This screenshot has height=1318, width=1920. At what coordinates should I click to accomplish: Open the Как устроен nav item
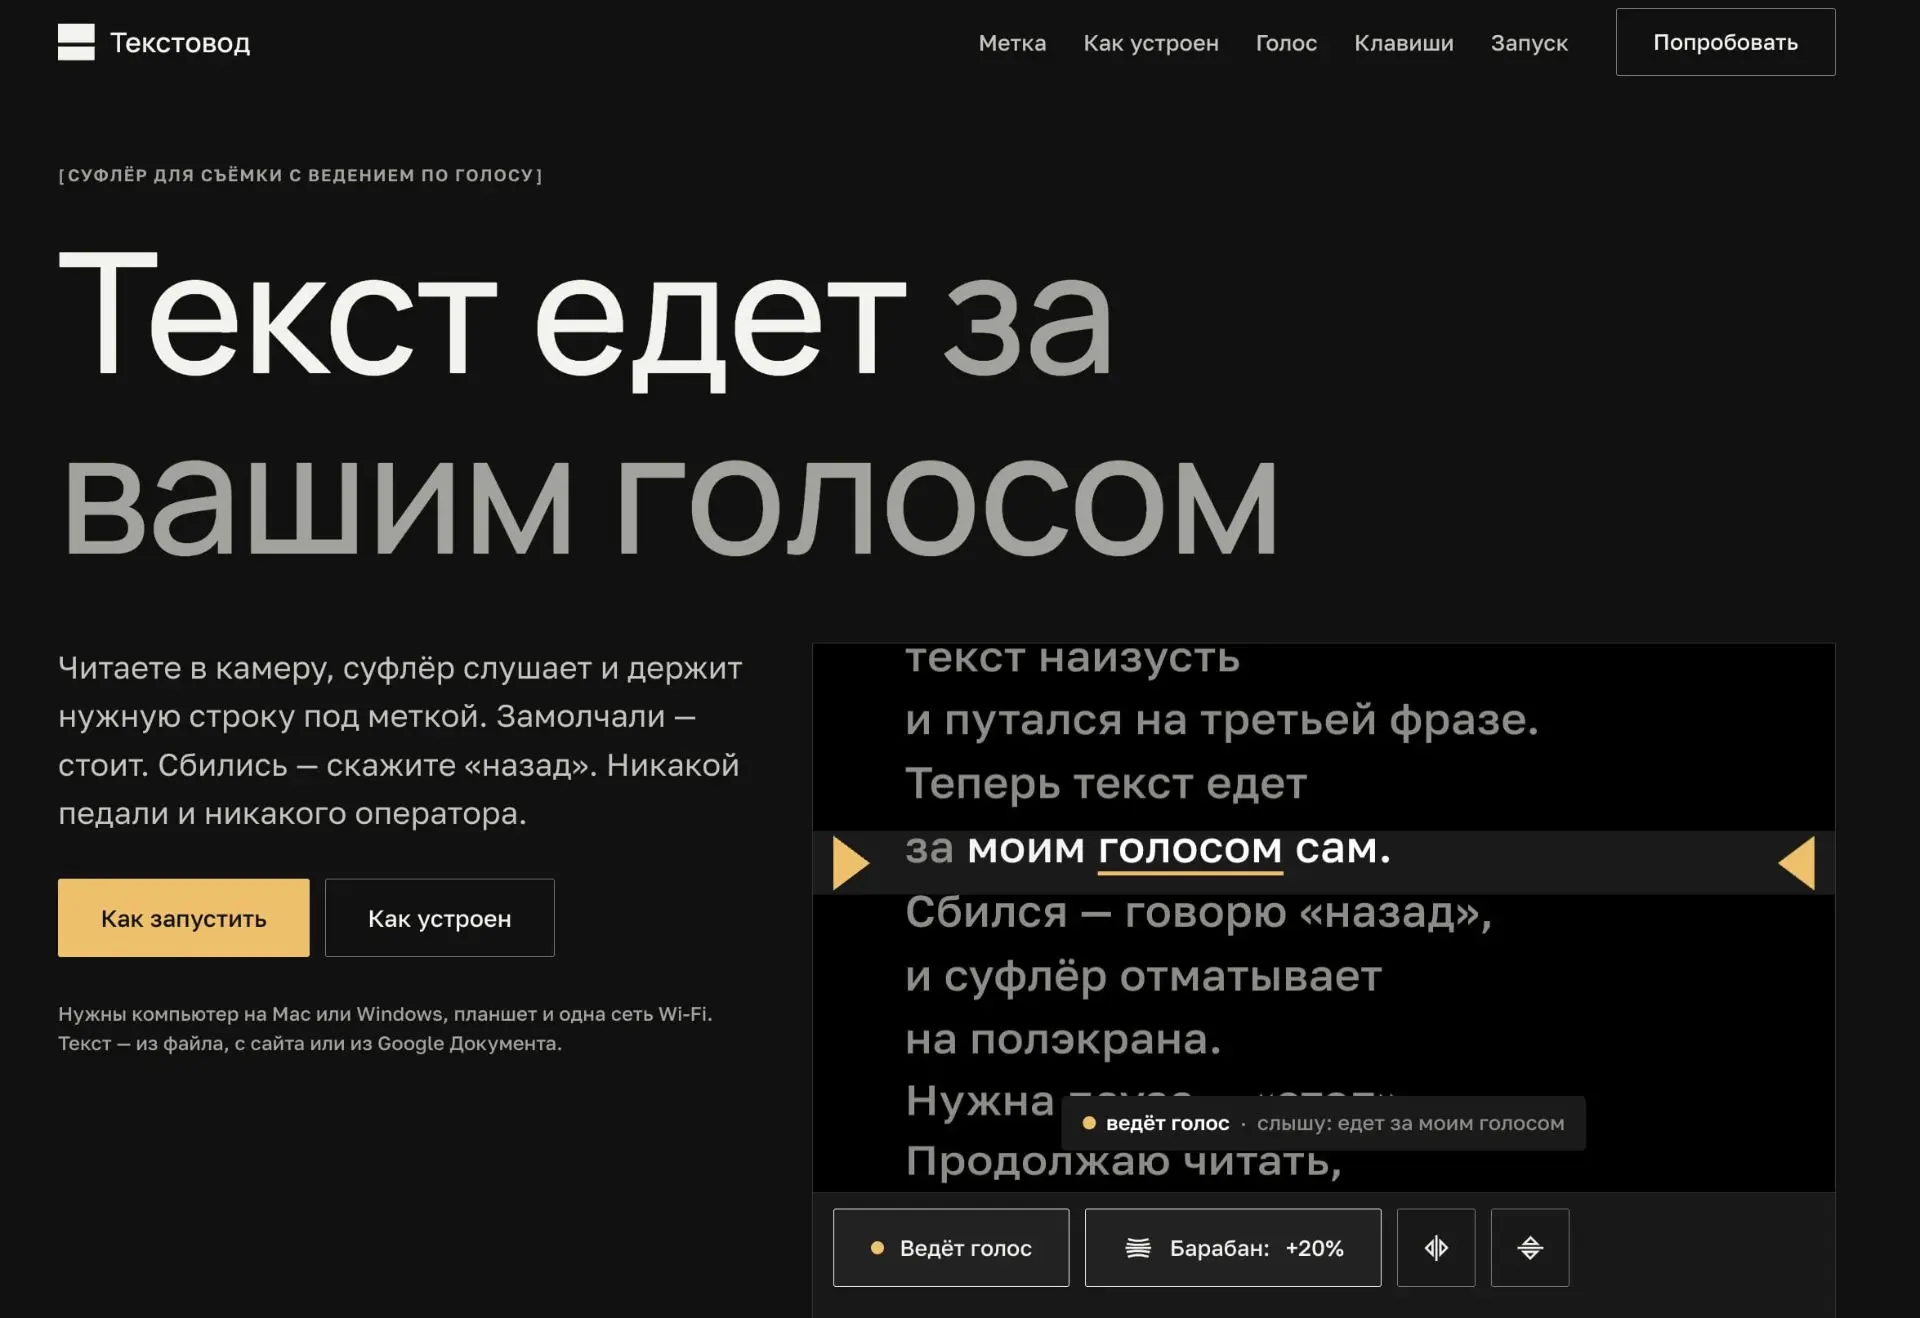(1151, 43)
